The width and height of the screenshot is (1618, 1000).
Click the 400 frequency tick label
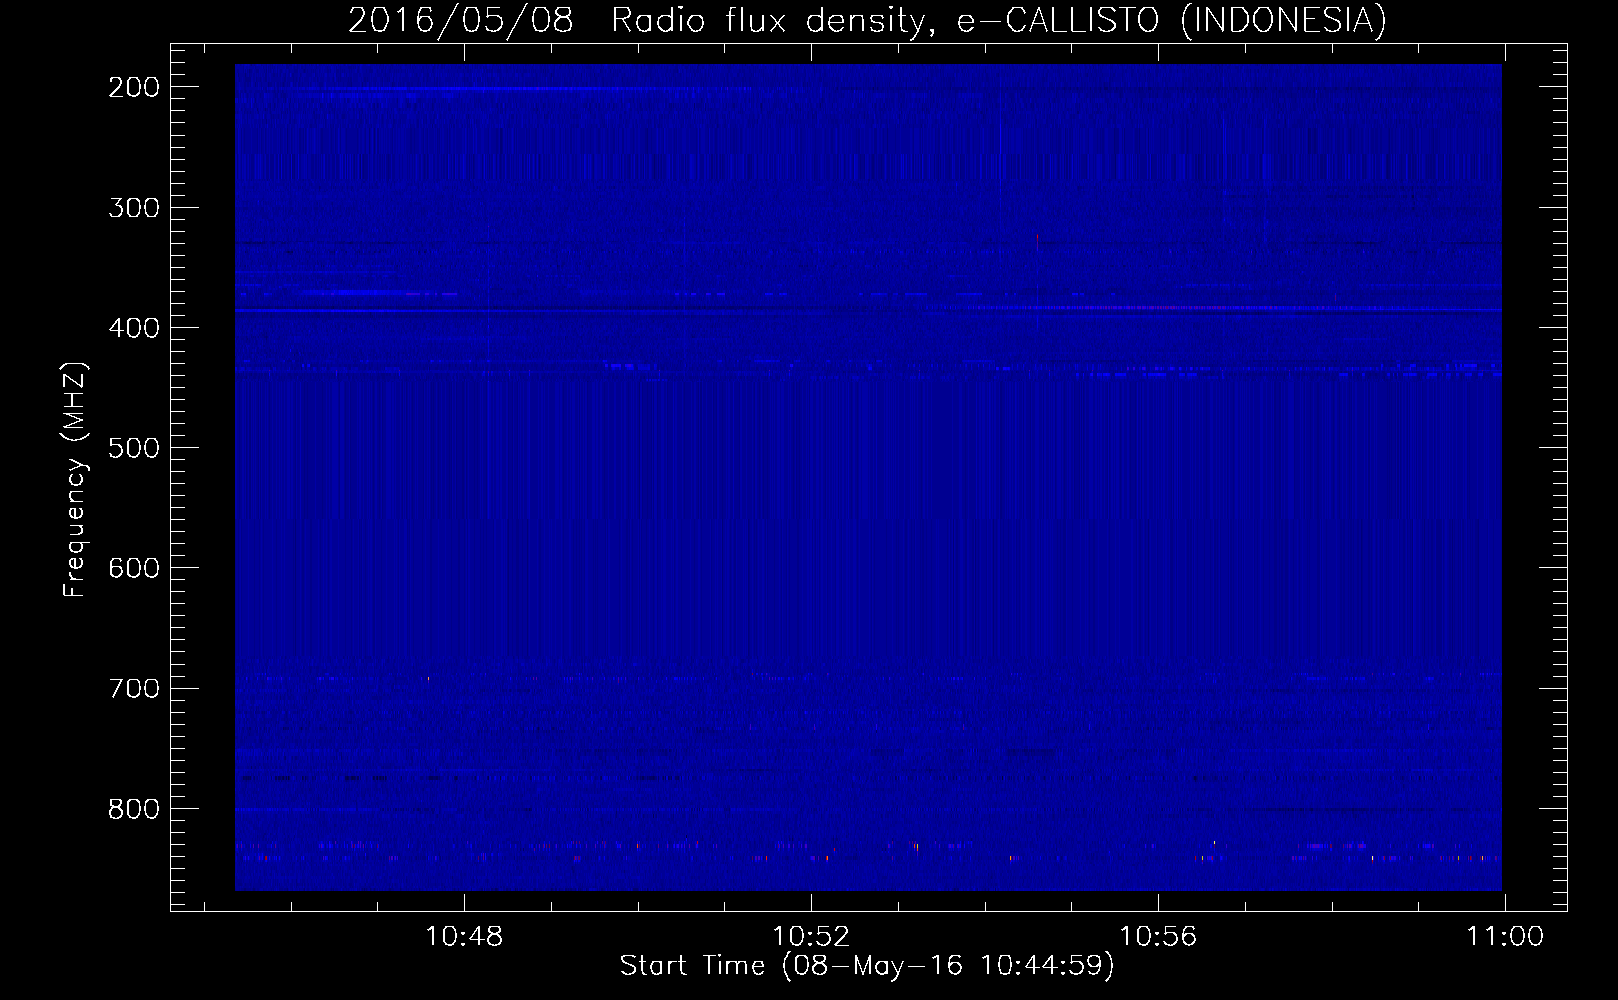coord(132,328)
